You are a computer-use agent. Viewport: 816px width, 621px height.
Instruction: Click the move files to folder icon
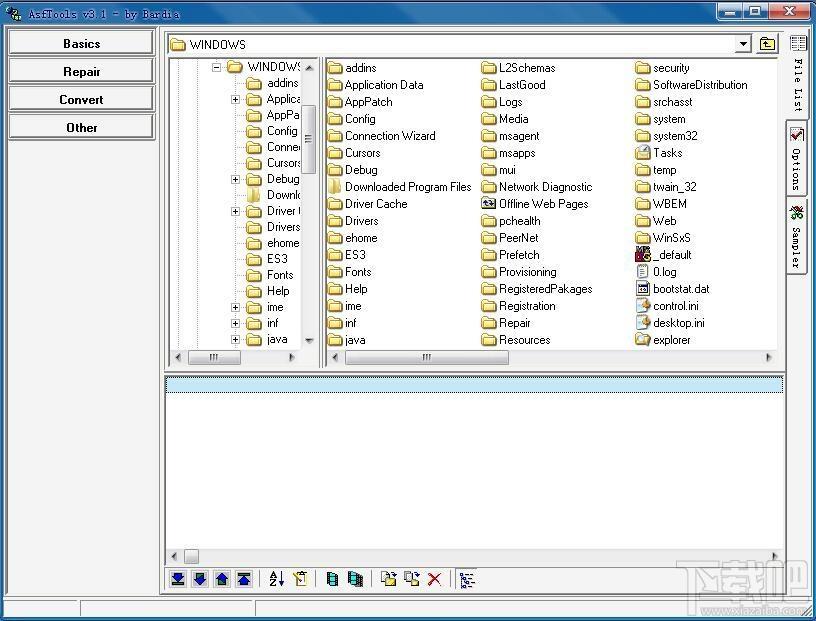(x=412, y=579)
